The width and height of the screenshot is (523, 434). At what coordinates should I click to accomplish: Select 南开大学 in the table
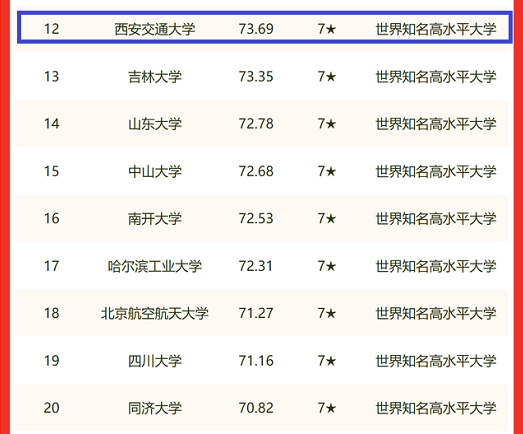coord(155,219)
